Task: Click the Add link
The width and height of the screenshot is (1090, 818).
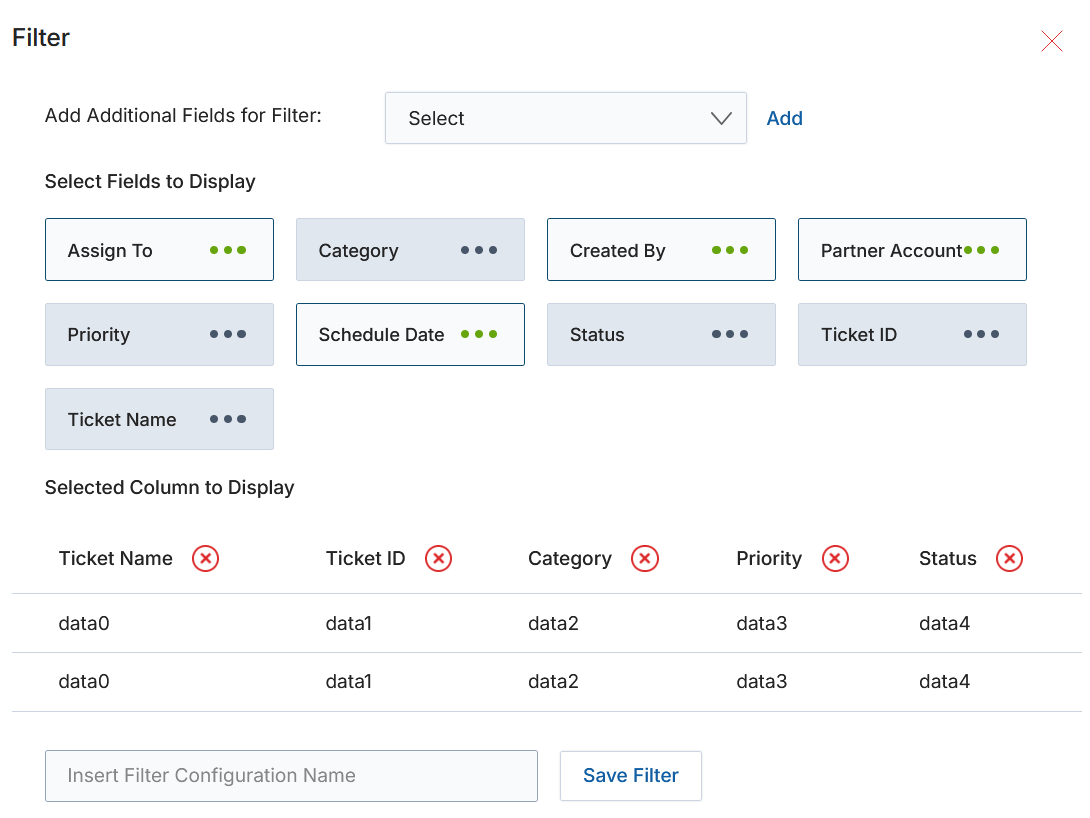Action: 784,118
